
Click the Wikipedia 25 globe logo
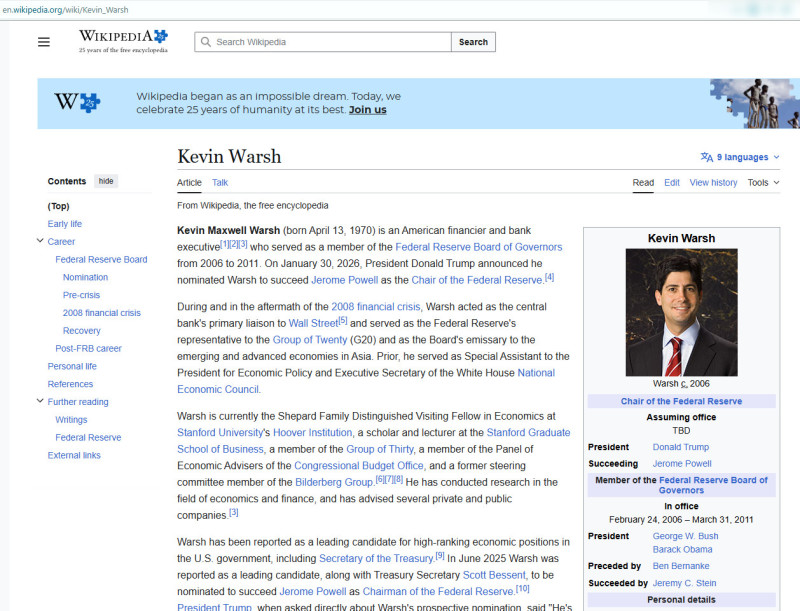click(x=123, y=41)
